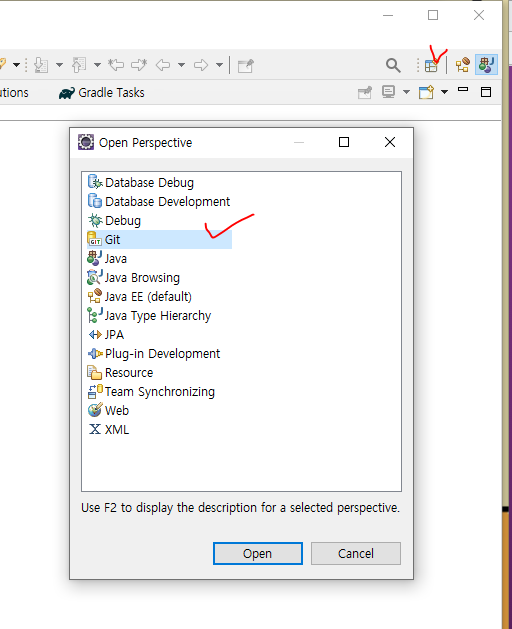Click the Open Console icon
The image size is (512, 629).
pyautogui.click(x=426, y=92)
